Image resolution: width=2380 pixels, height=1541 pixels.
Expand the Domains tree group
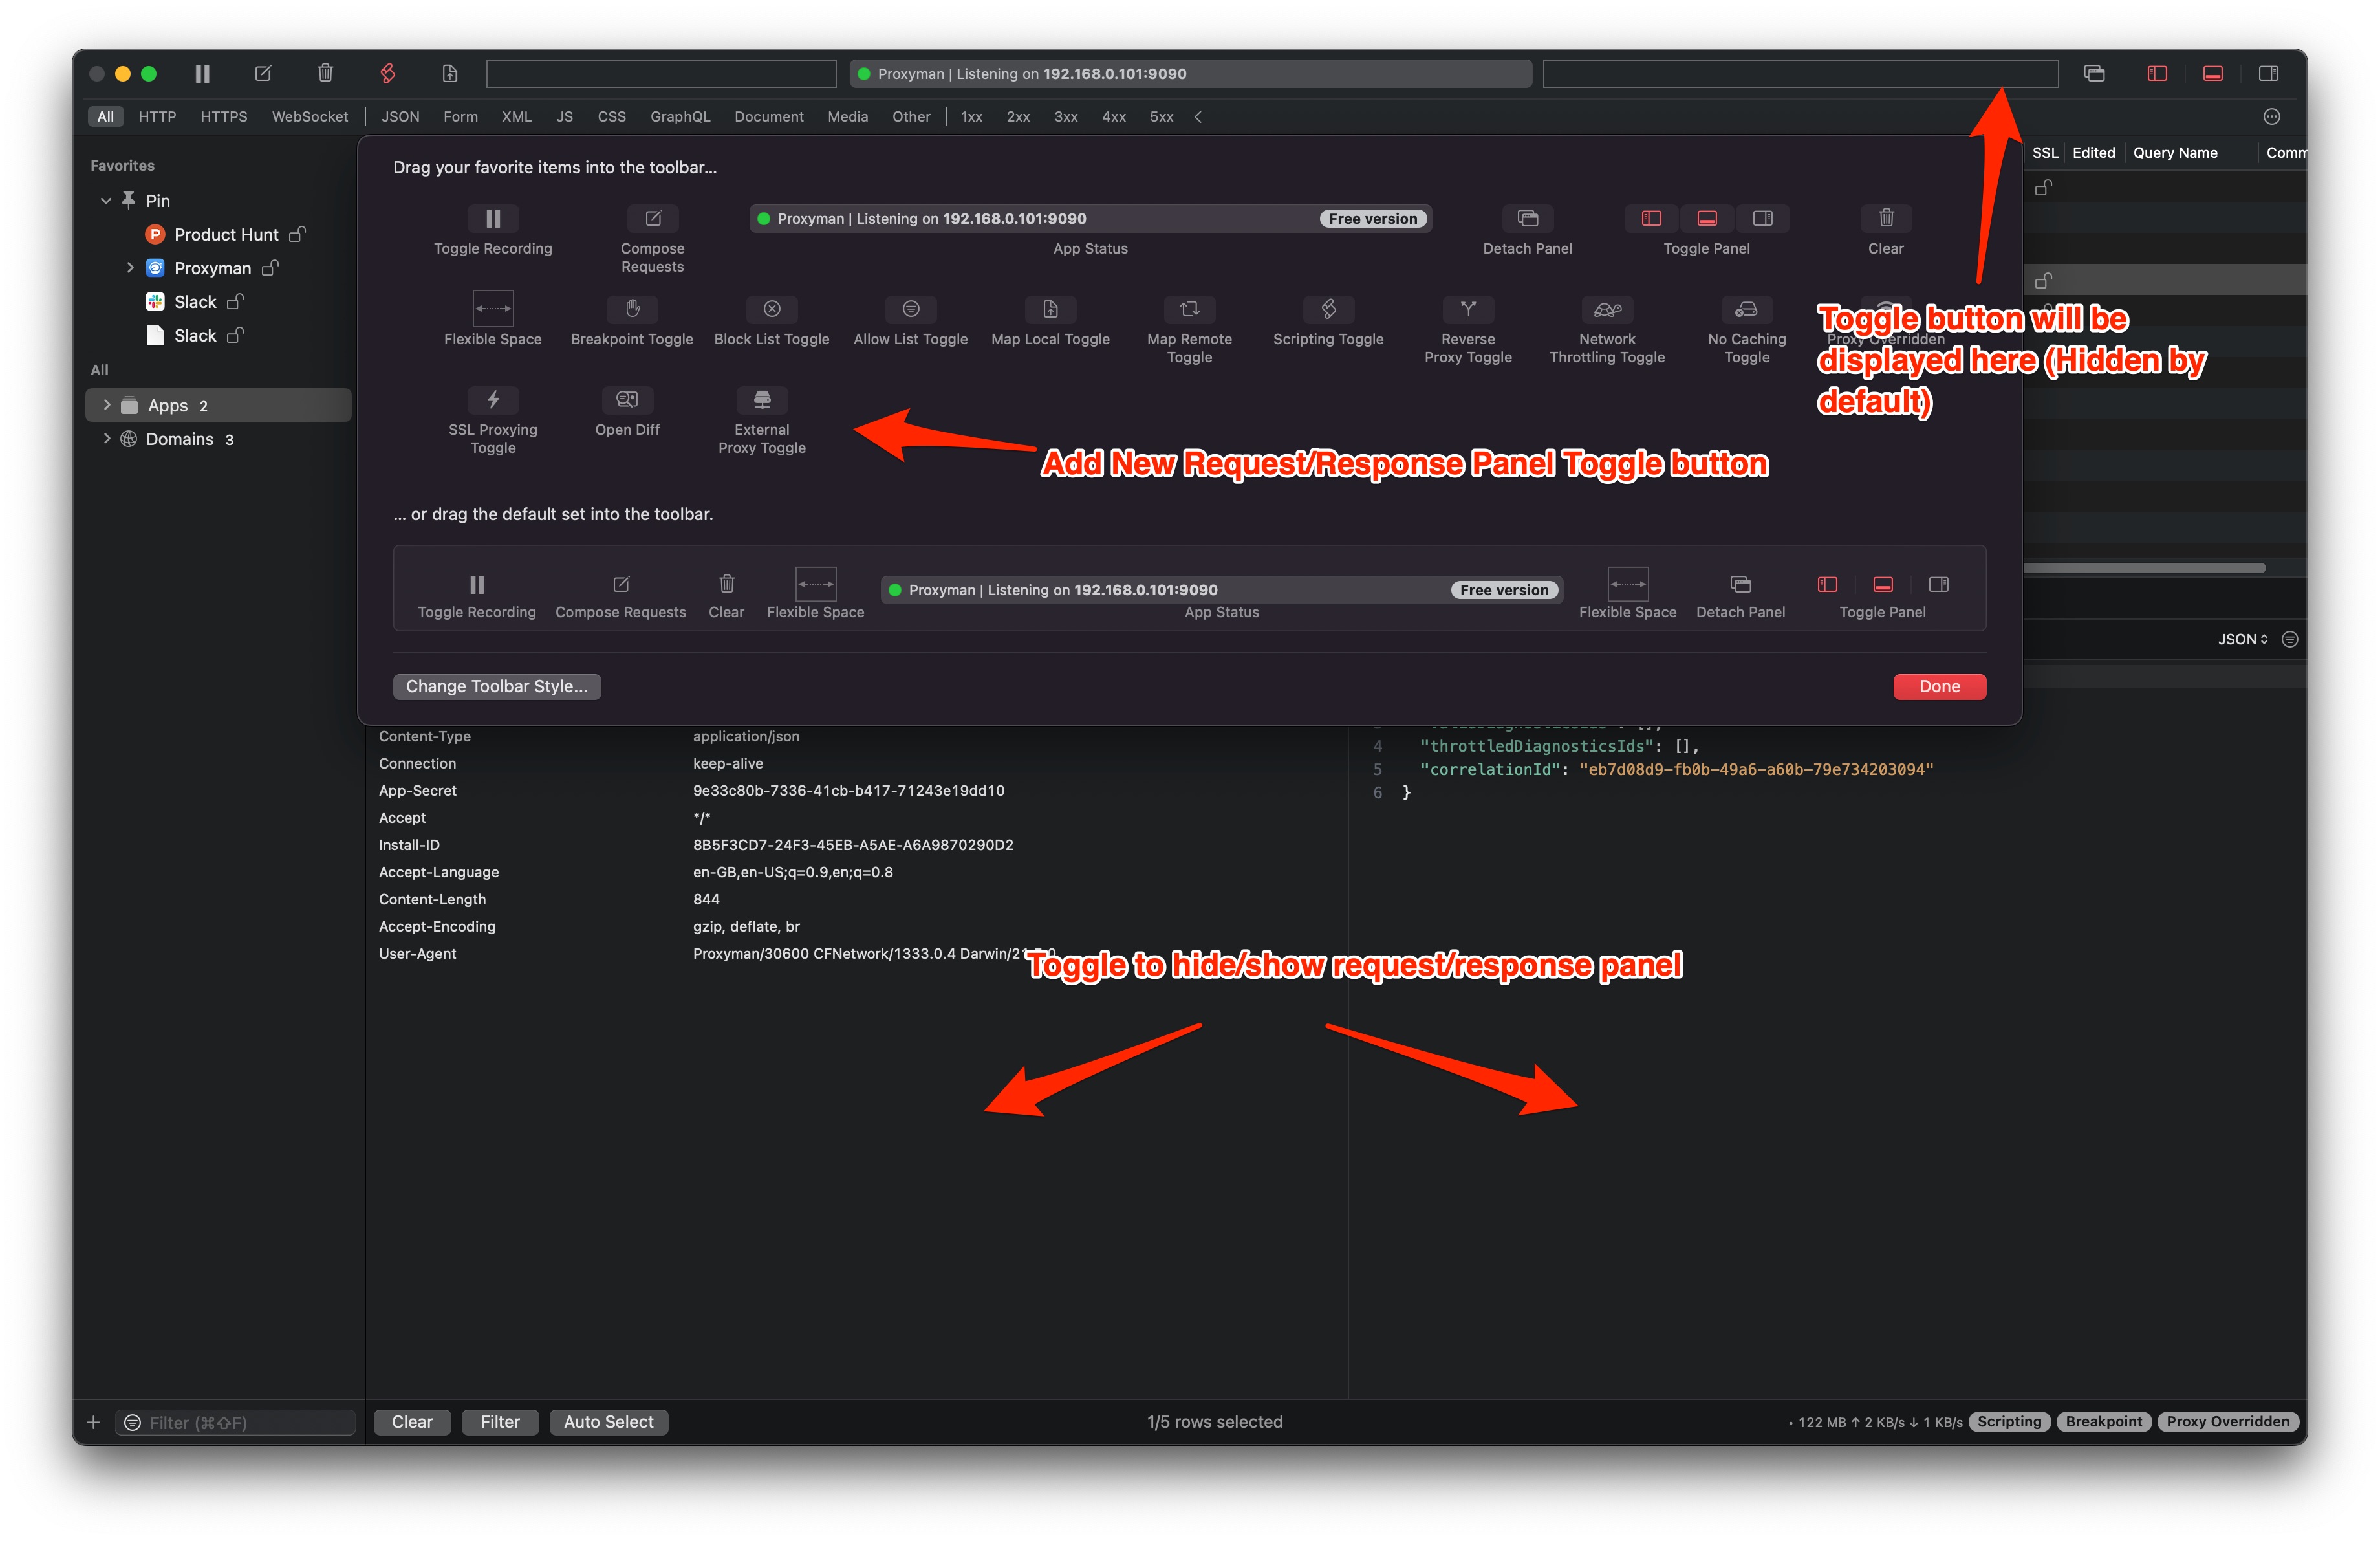107,439
